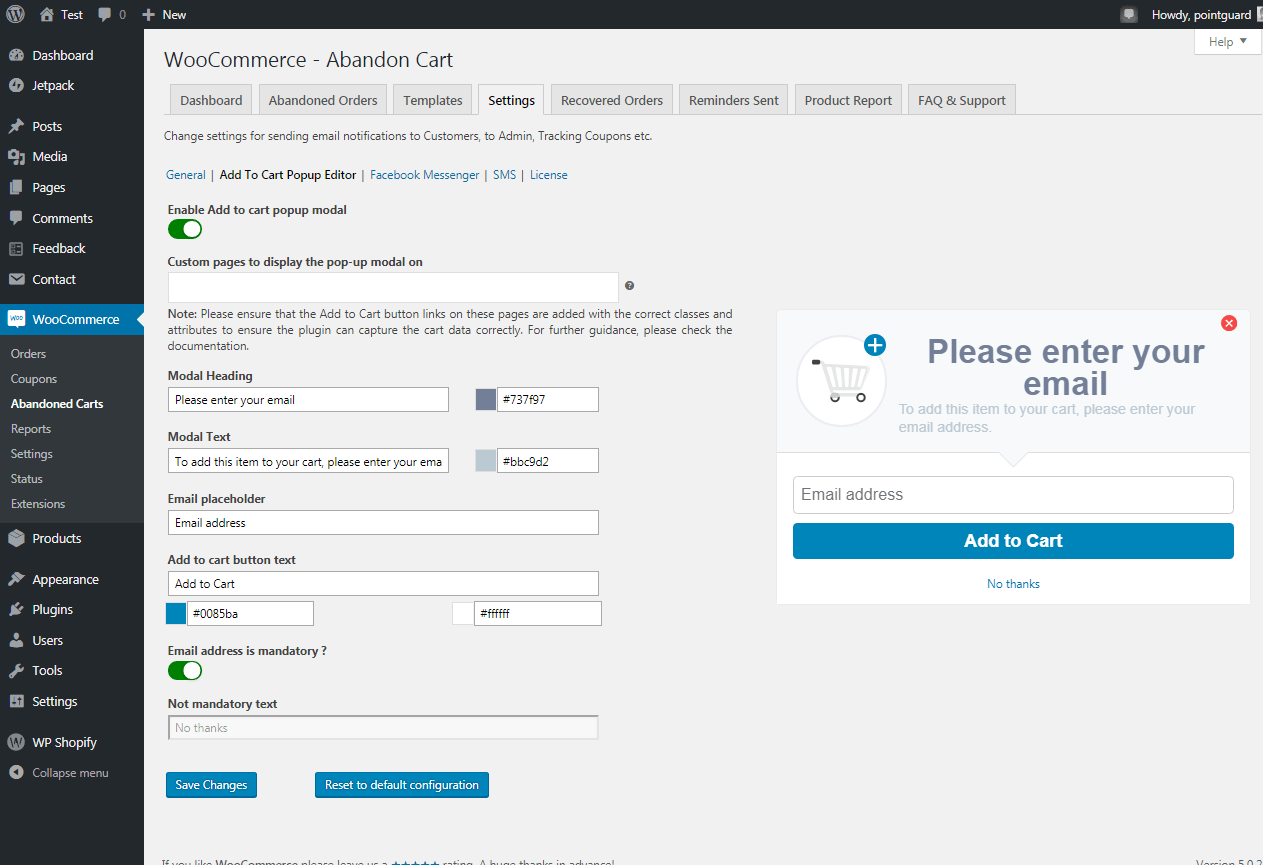Collapse the admin sidebar menu
The height and width of the screenshot is (865, 1263).
pyautogui.click(x=72, y=773)
